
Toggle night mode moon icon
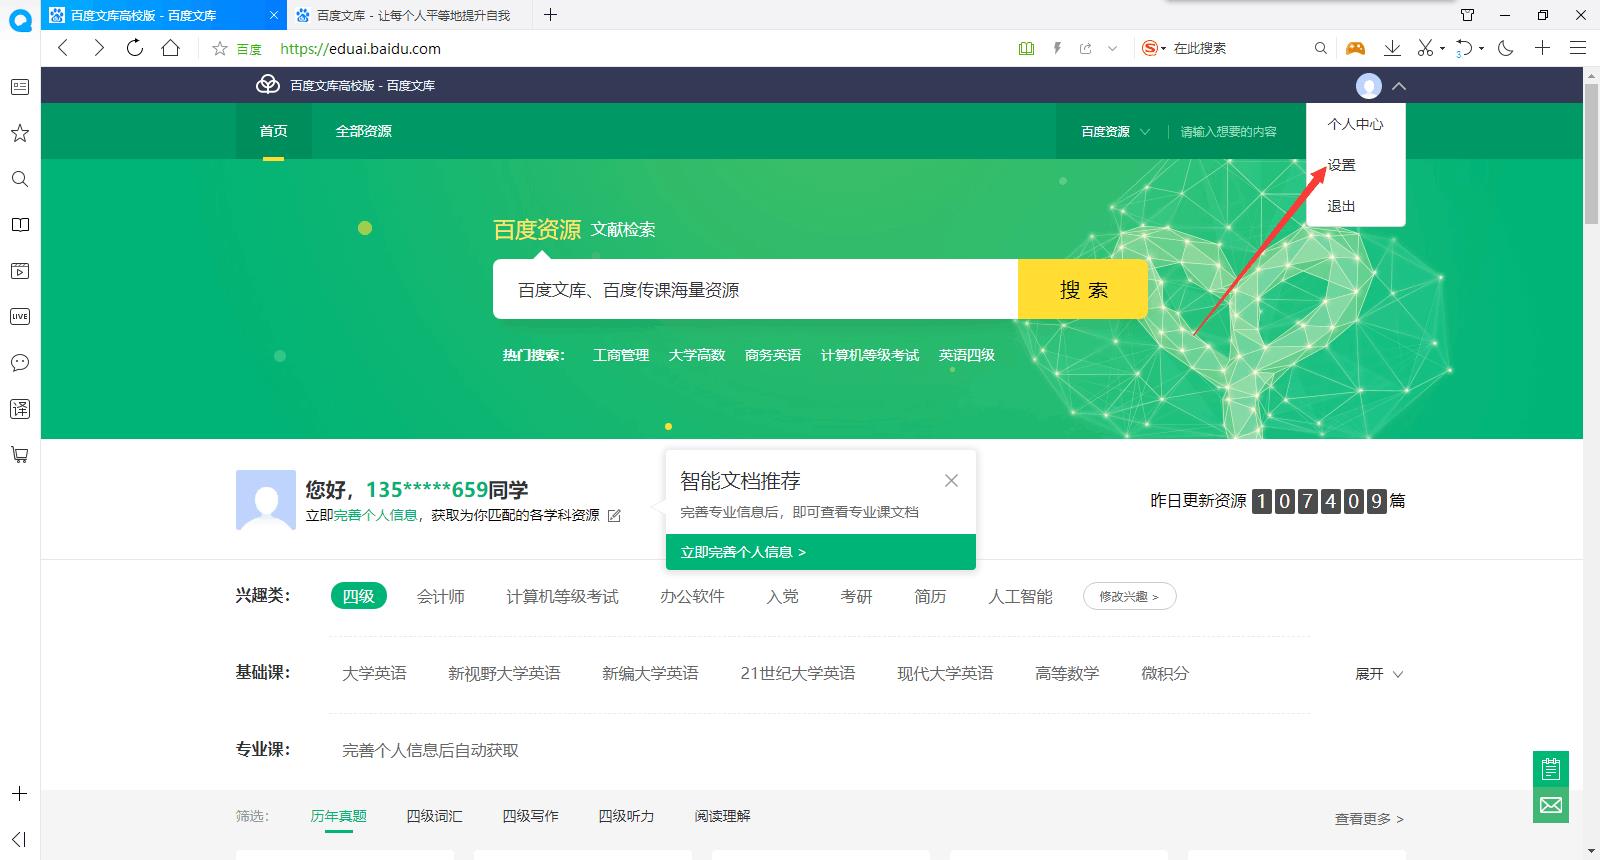(1506, 48)
